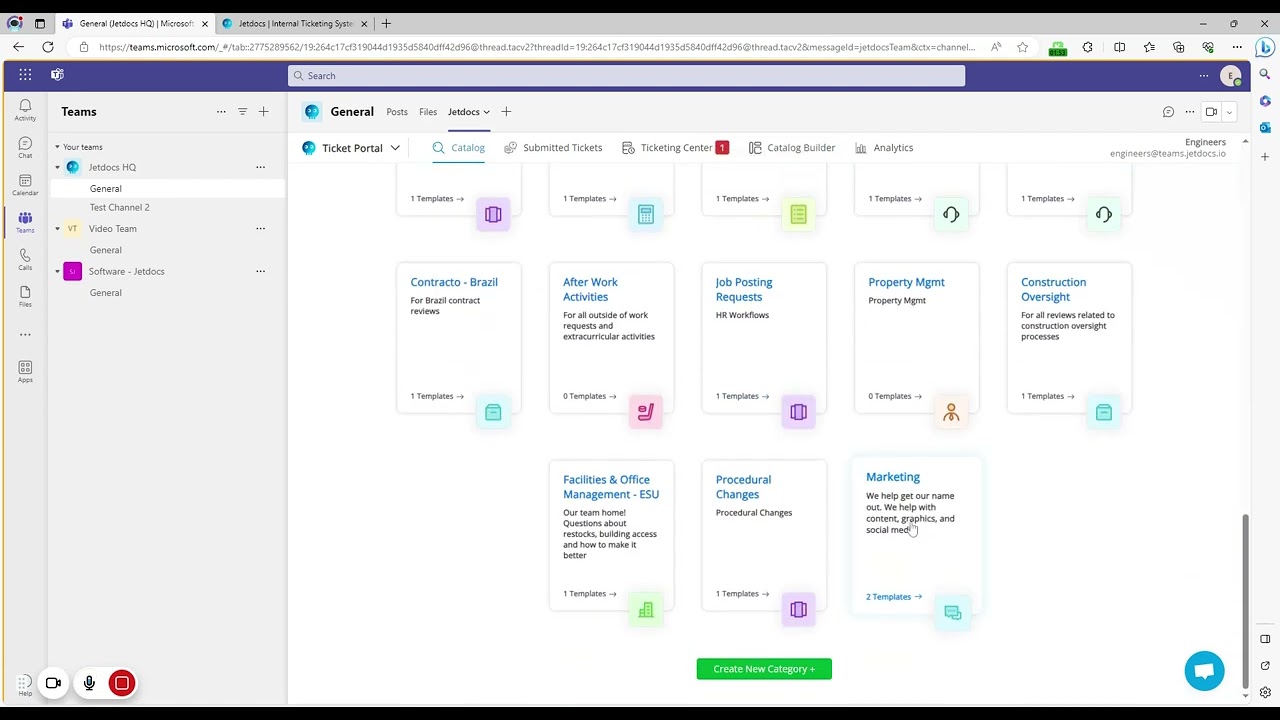The height and width of the screenshot is (720, 1280).
Task: Open the Jetdocs support chat bubble
Action: [x=1204, y=671]
